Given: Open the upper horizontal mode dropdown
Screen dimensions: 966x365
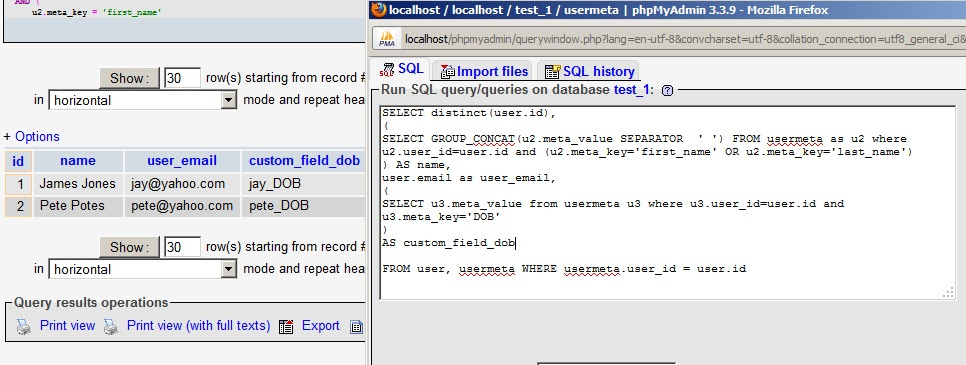Looking at the screenshot, I should tap(142, 100).
